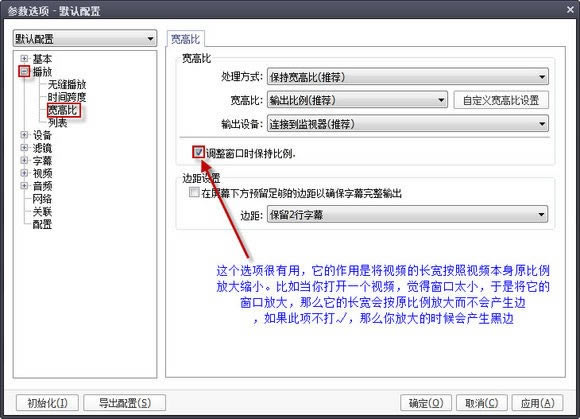Expand the 视频 tree node
Viewport: 580px width, 419px height.
(24, 173)
